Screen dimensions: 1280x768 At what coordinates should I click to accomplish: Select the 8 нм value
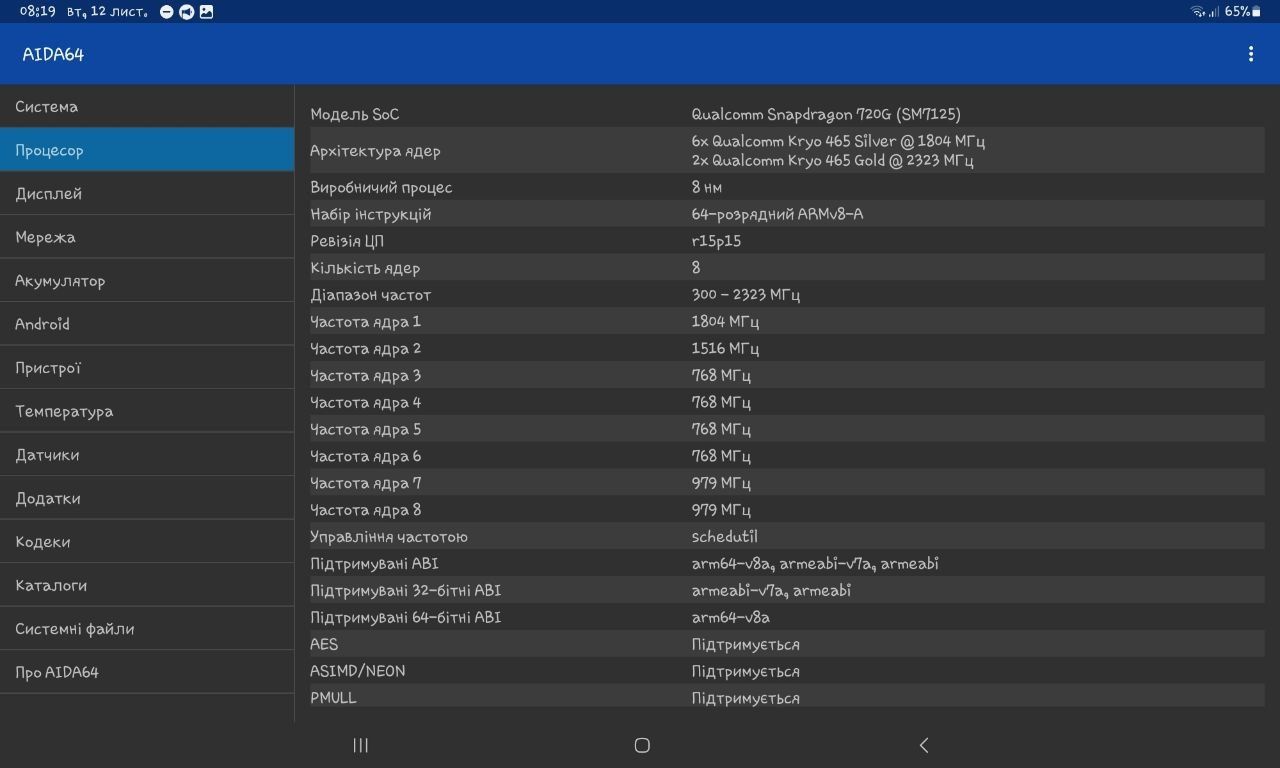point(706,187)
